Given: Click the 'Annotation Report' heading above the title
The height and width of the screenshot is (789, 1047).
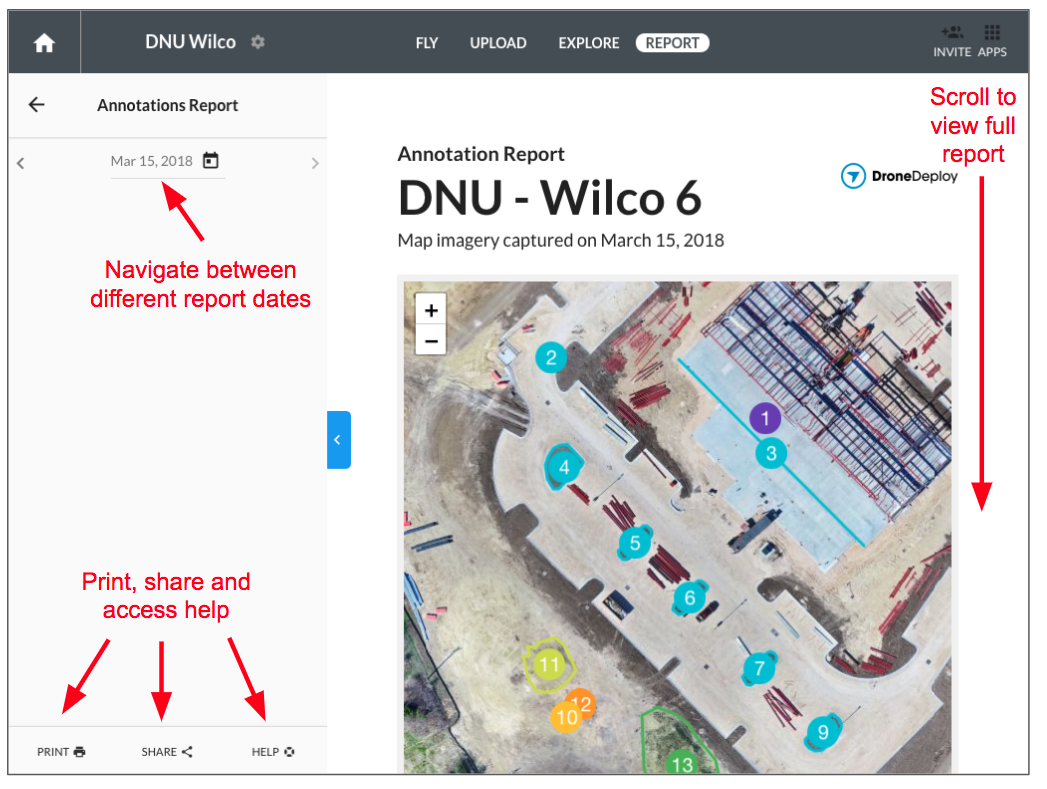Looking at the screenshot, I should point(481,154).
